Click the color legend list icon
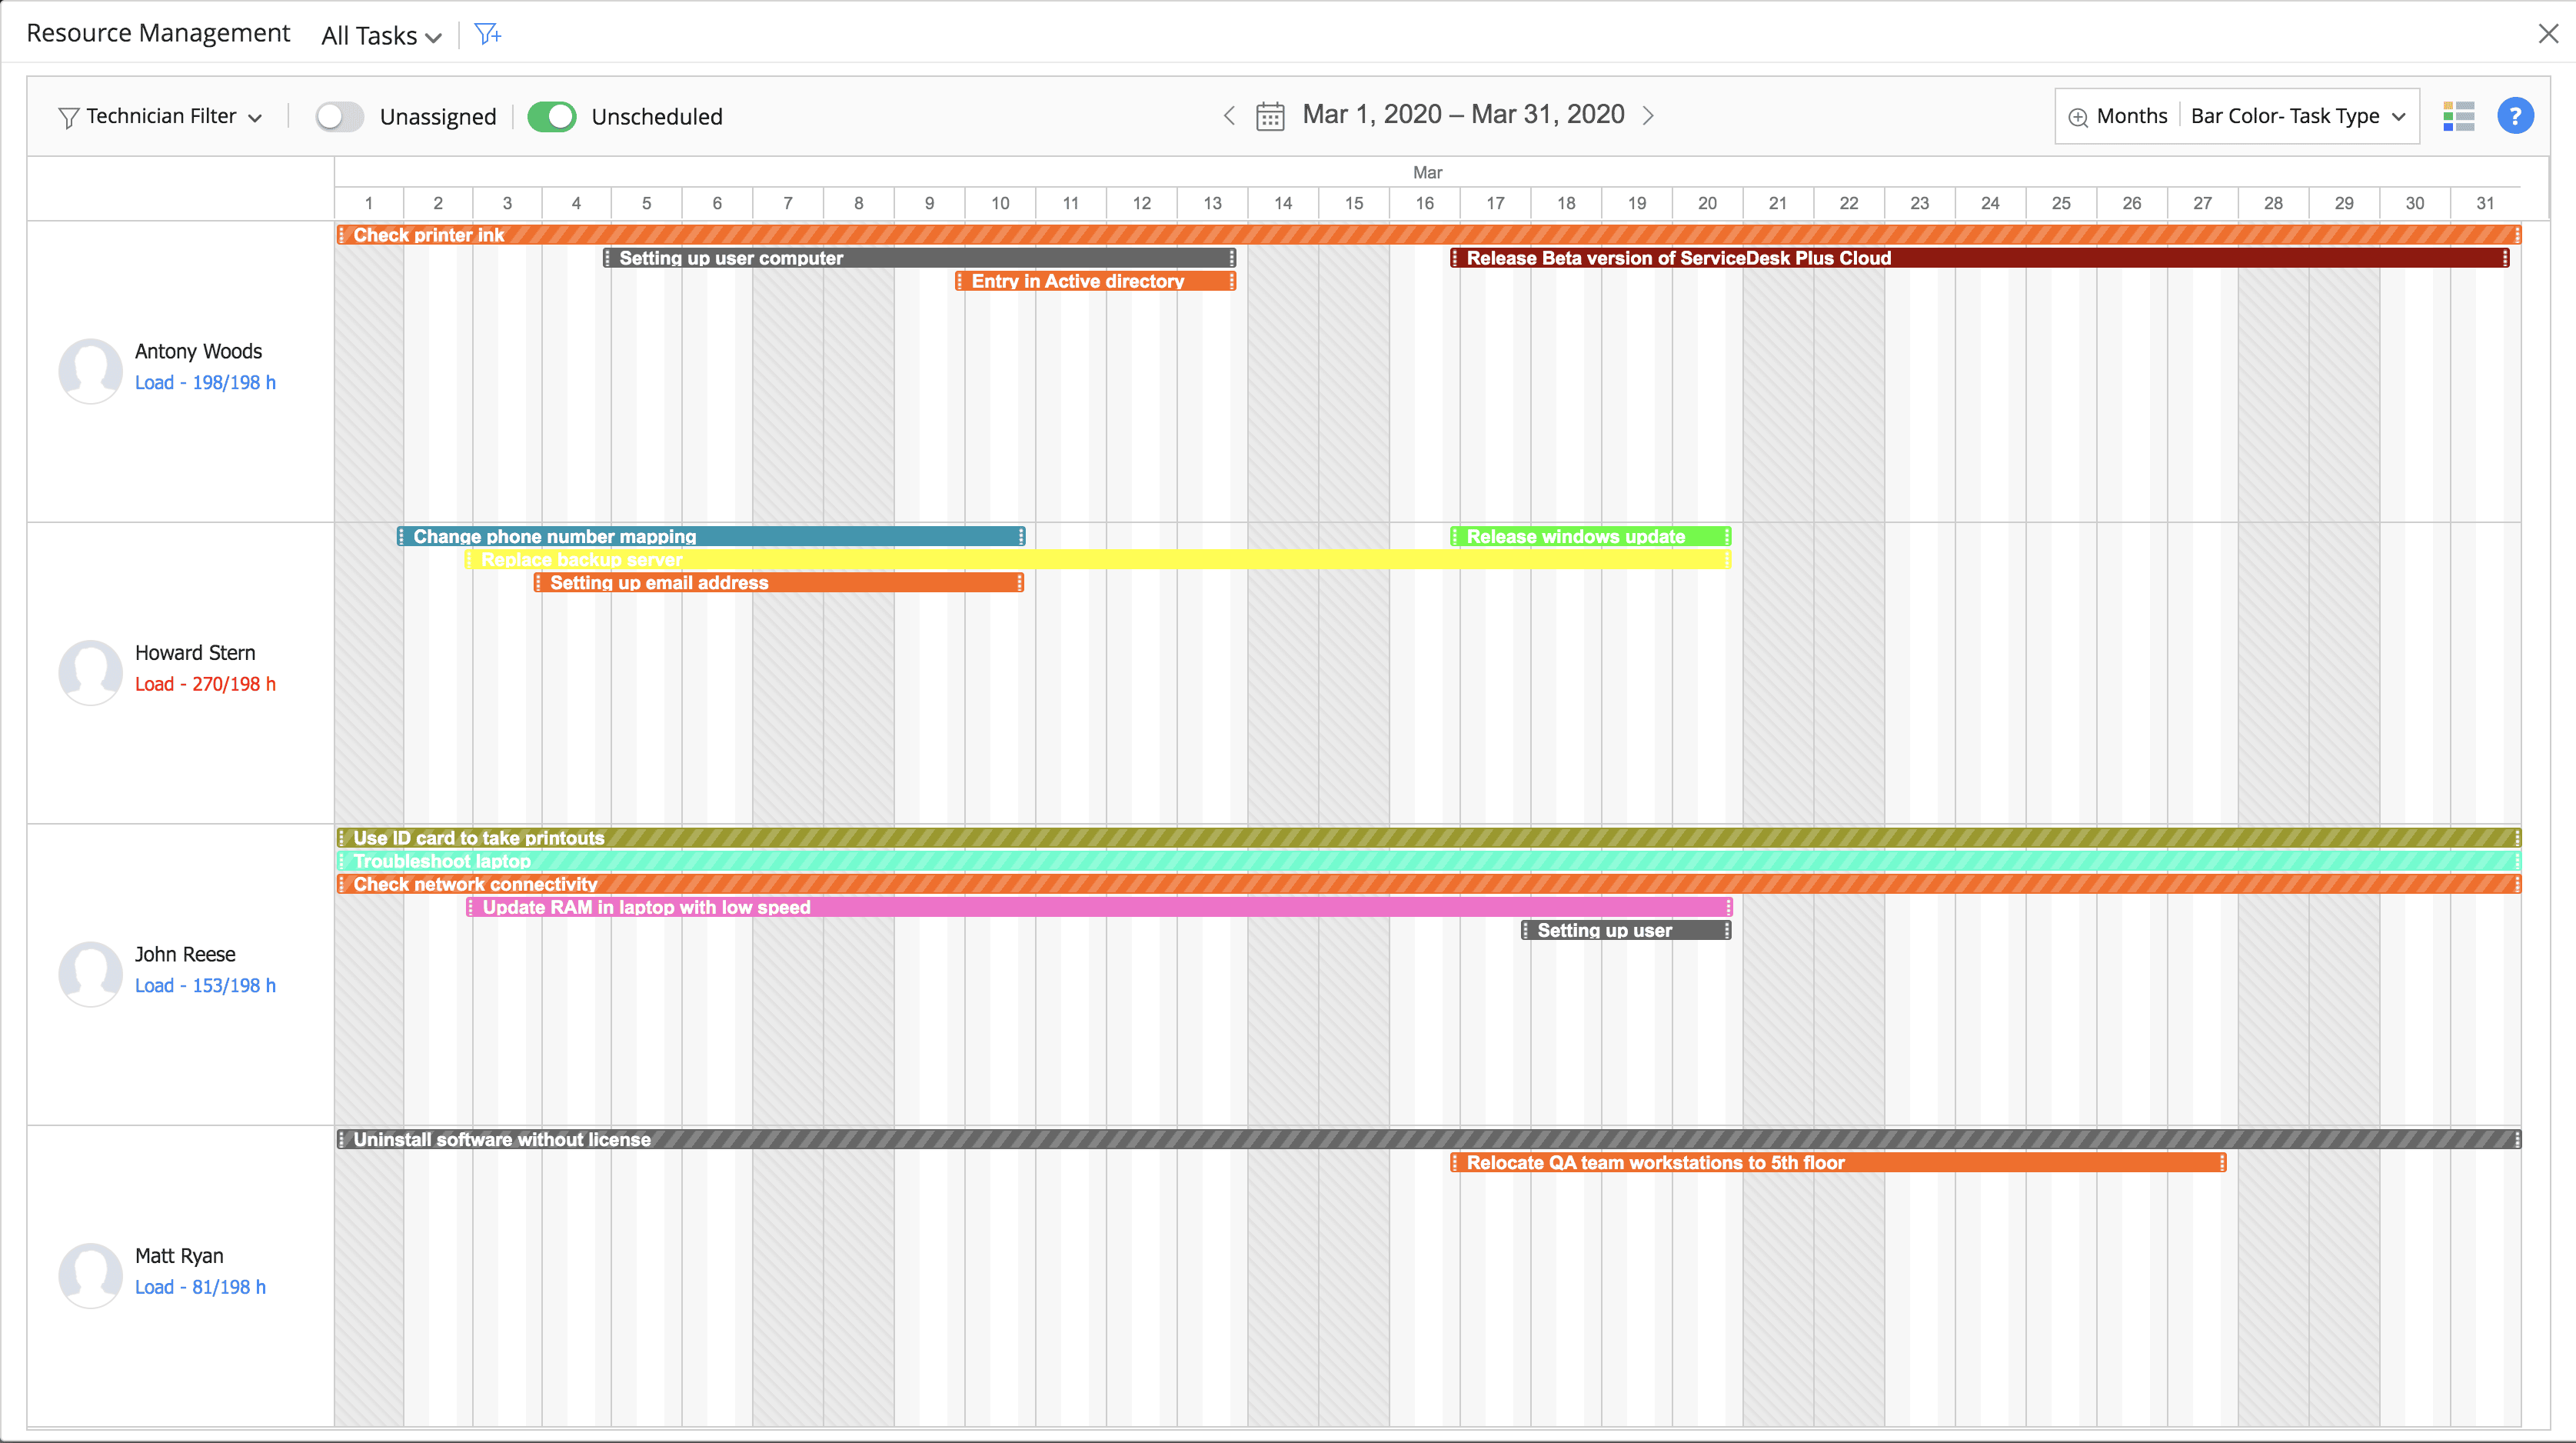This screenshot has height=1443, width=2576. click(x=2458, y=116)
